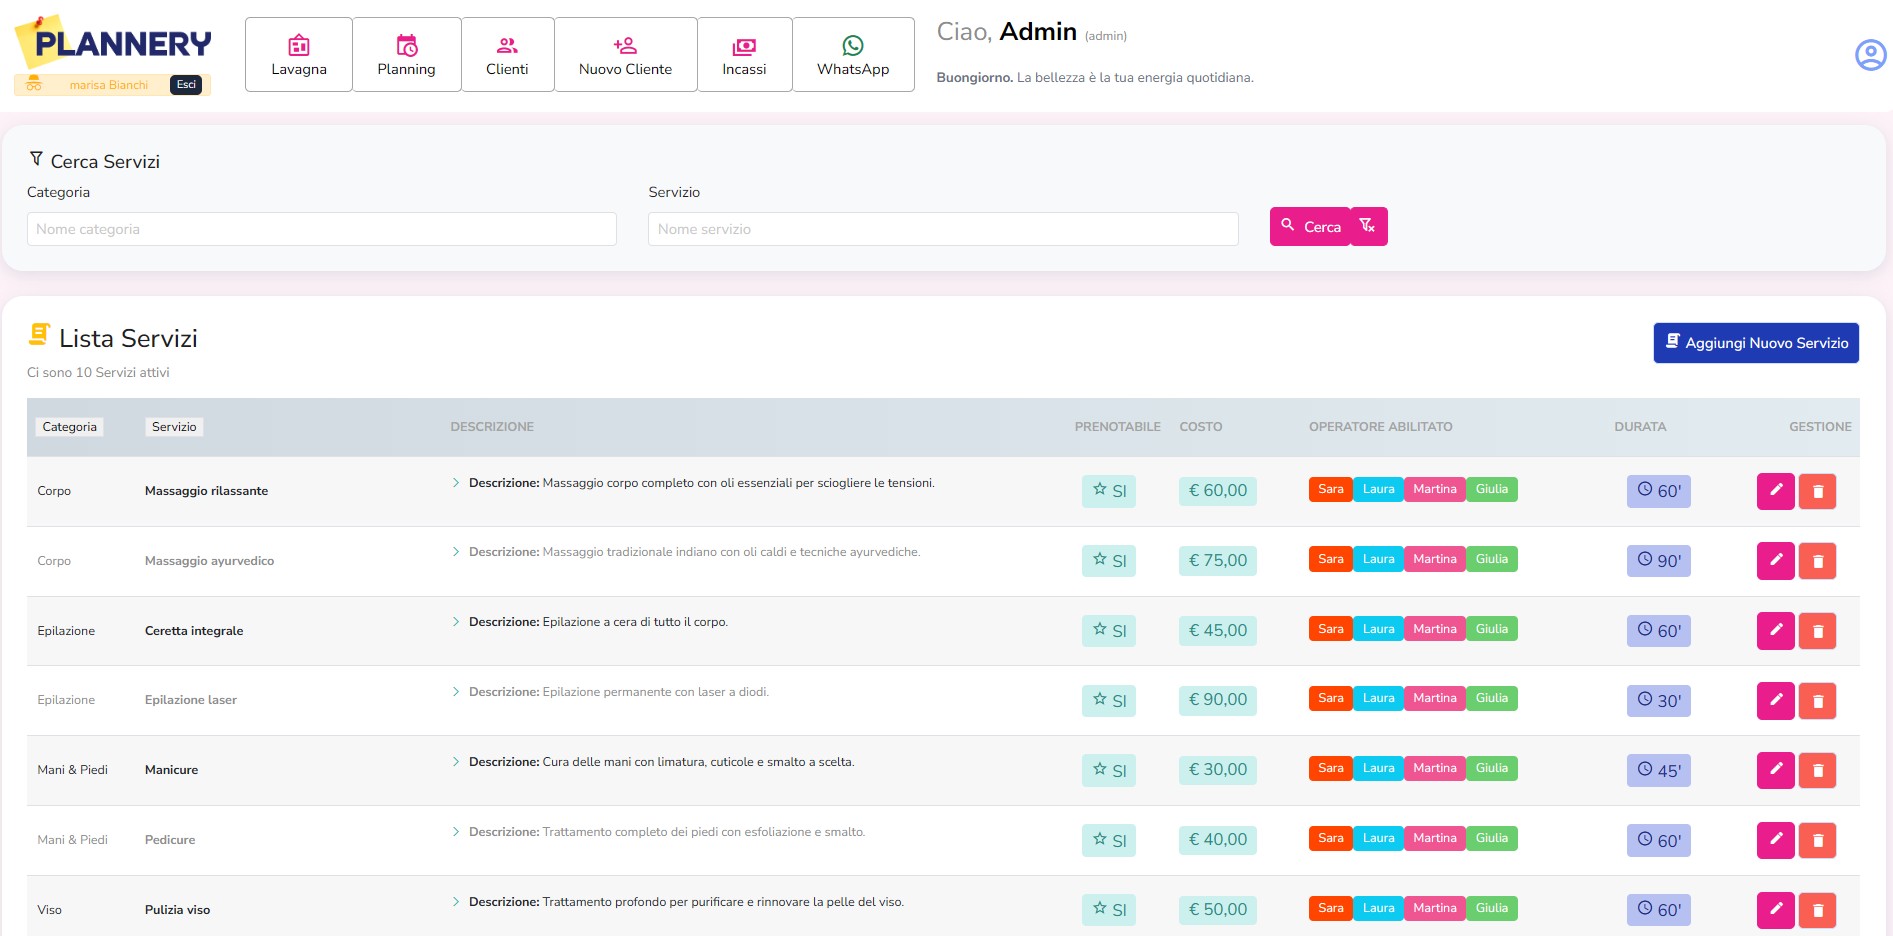The image size is (1893, 936).
Task: Click the Lista Servizi heading icon
Action: click(x=39, y=334)
